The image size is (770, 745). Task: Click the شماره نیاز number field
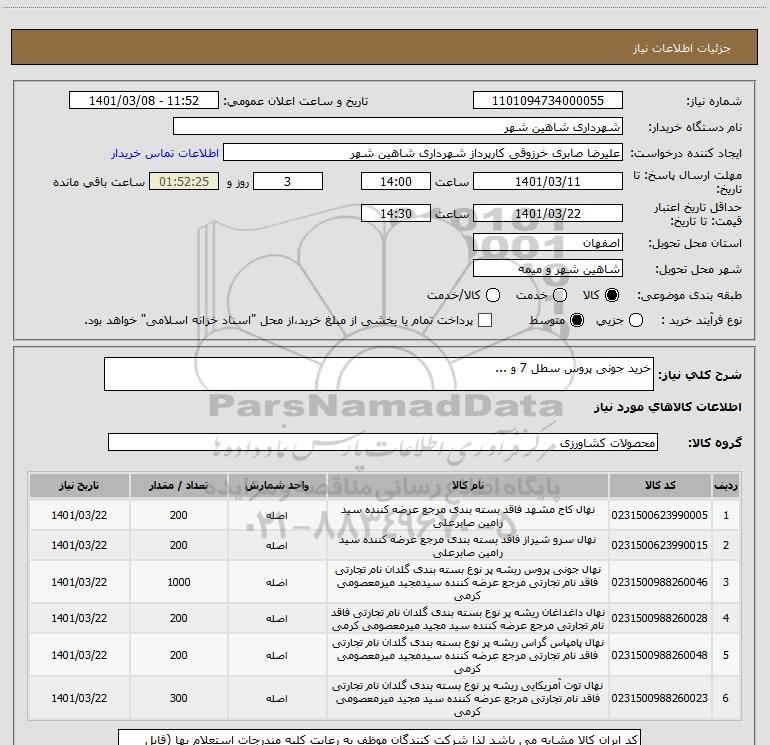548,101
